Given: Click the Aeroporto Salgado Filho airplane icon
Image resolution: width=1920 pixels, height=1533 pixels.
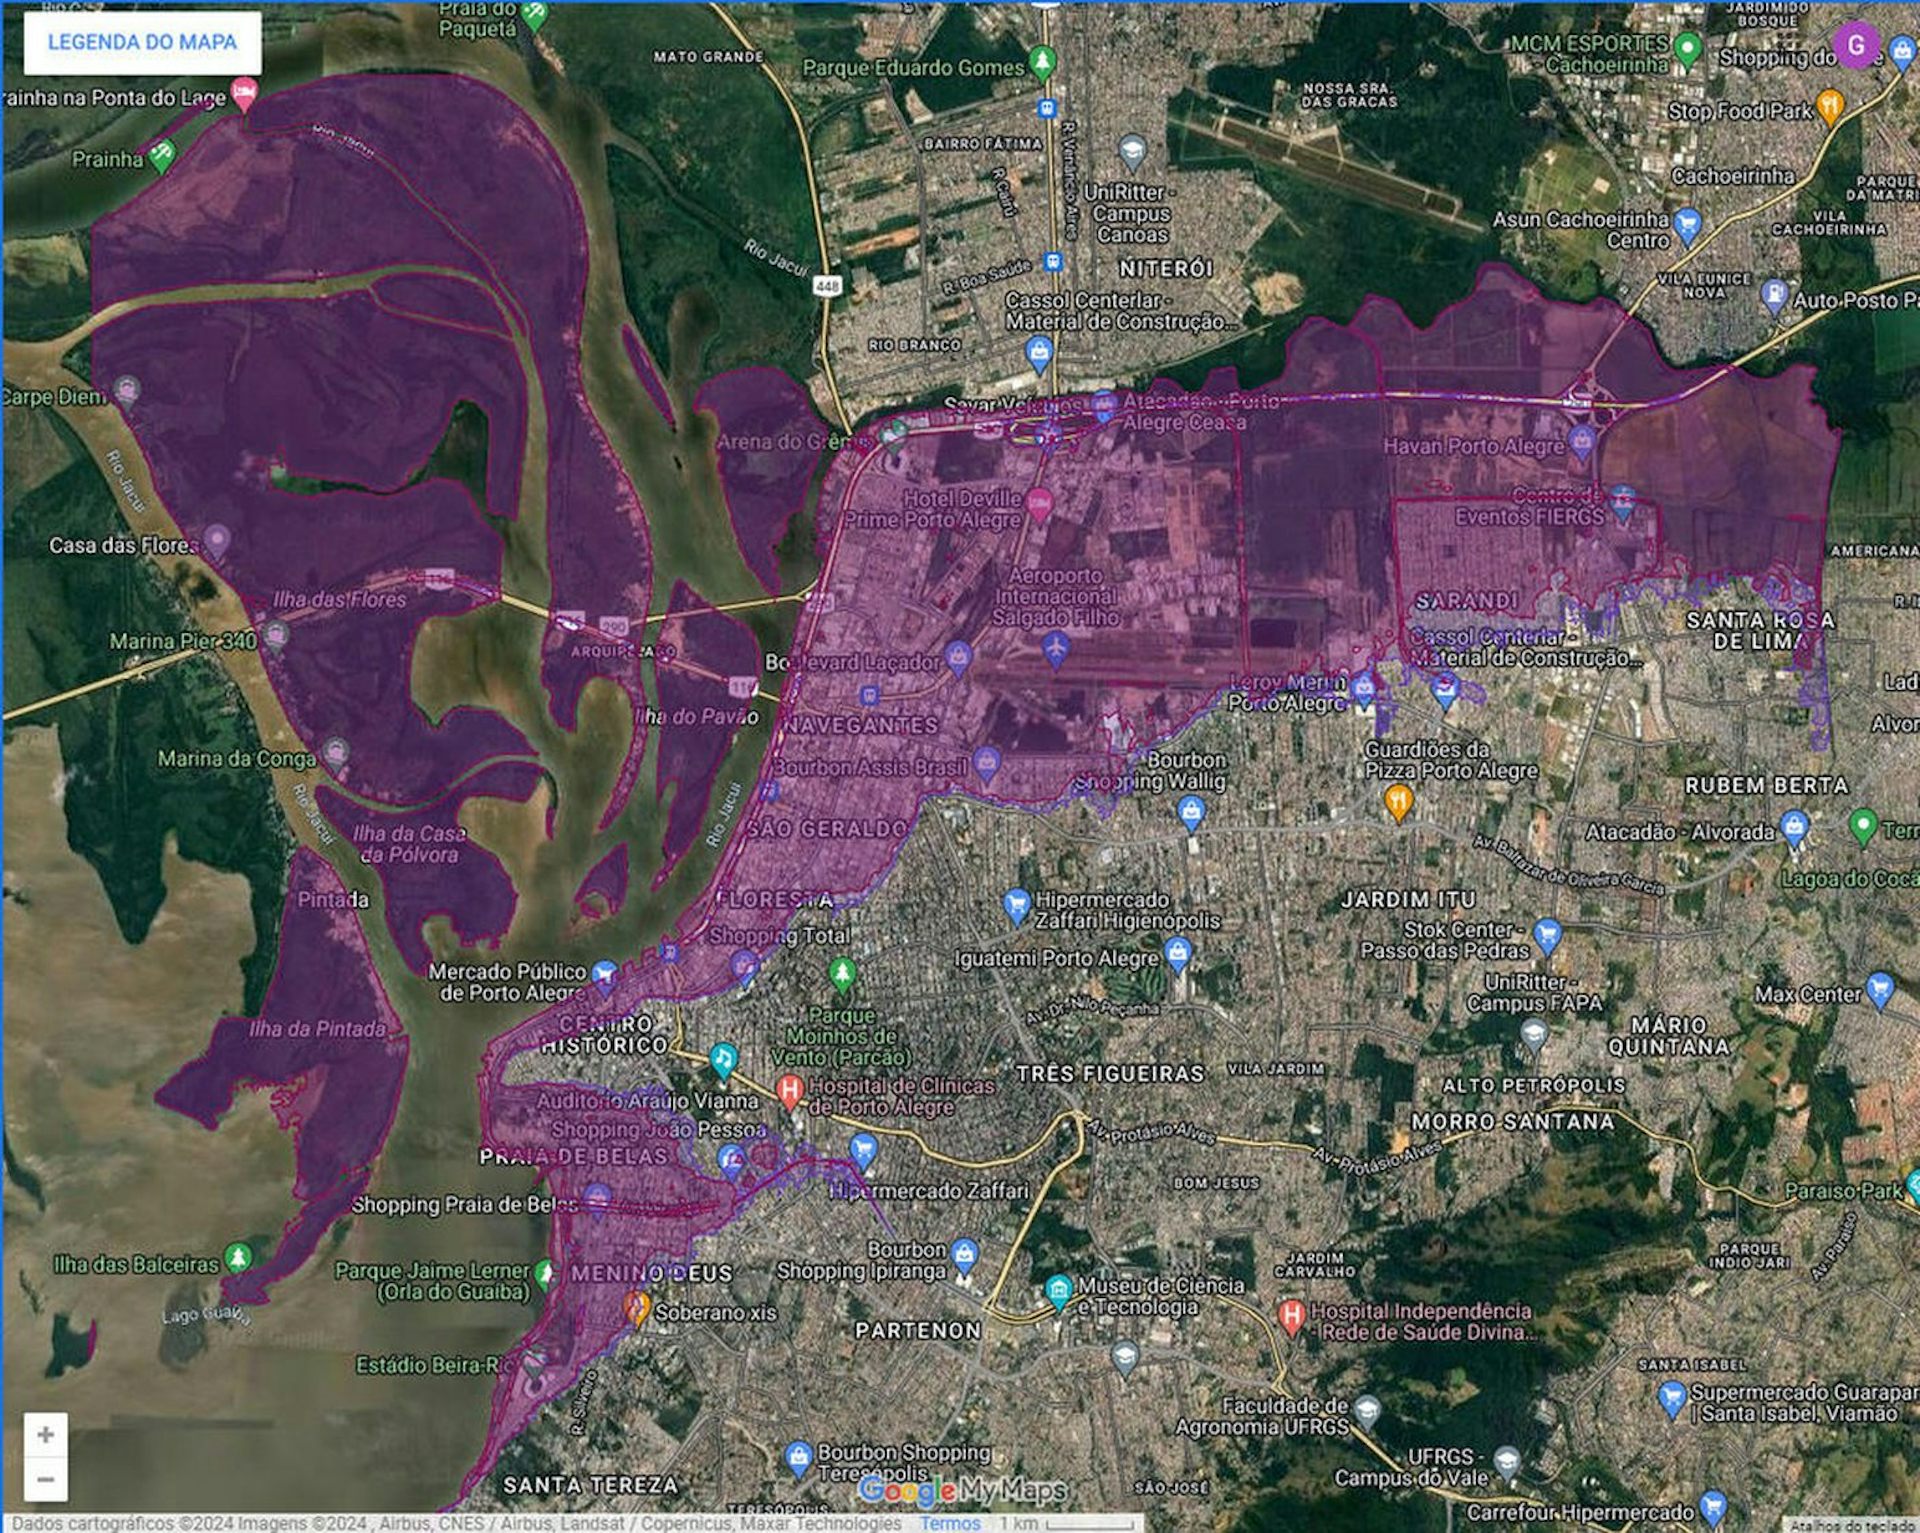Looking at the screenshot, I should [x=1055, y=649].
